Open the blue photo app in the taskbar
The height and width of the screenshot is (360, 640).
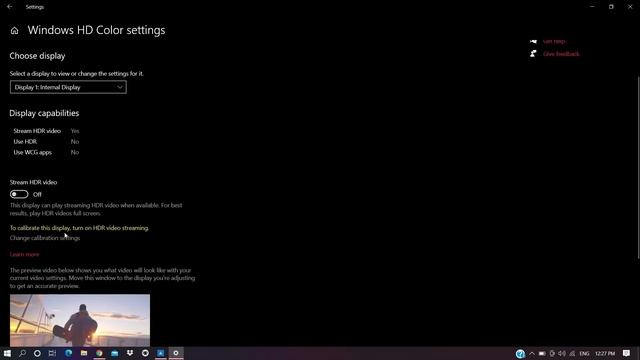pyautogui.click(x=160, y=353)
